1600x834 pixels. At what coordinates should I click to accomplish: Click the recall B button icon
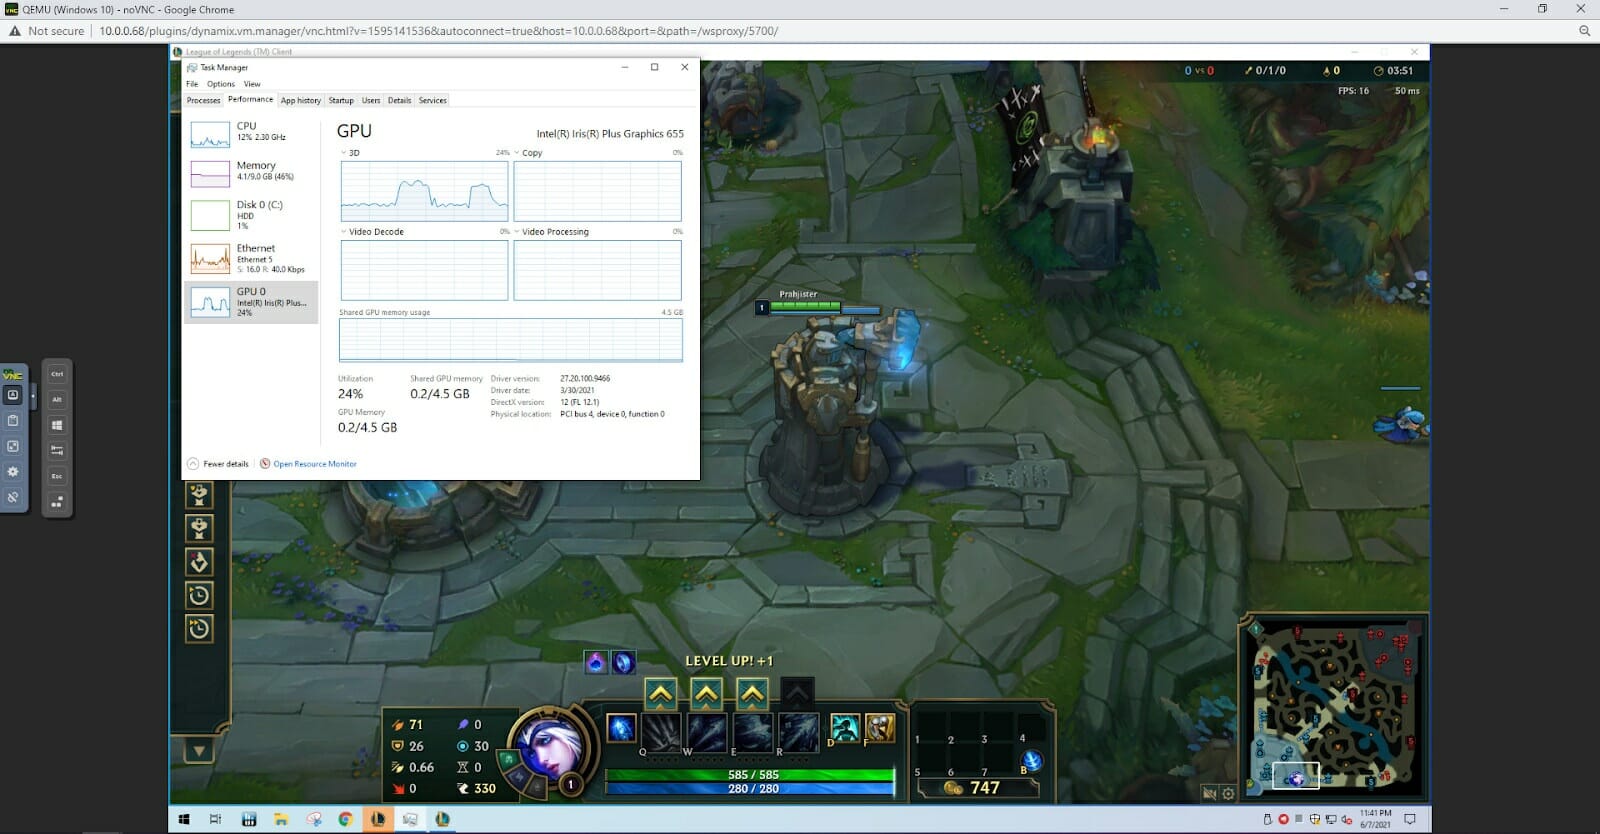[1032, 760]
